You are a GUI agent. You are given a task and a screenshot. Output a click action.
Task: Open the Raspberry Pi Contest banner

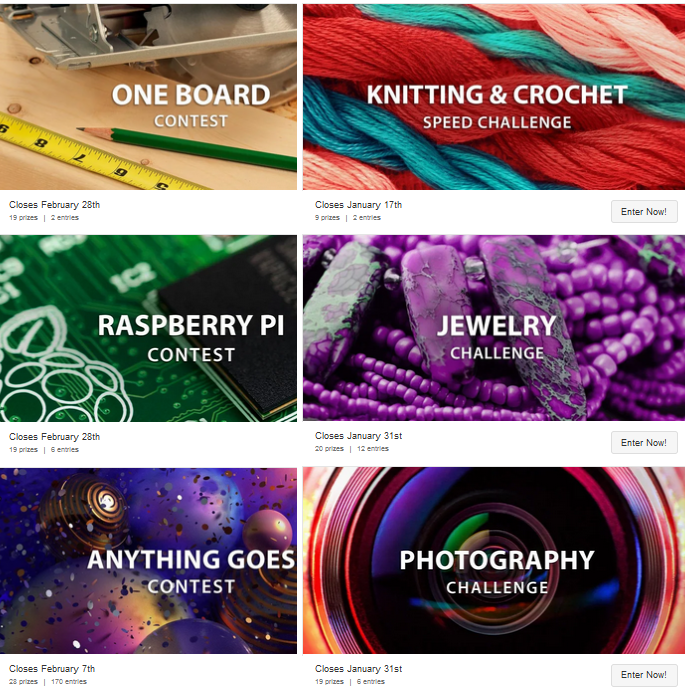point(148,328)
